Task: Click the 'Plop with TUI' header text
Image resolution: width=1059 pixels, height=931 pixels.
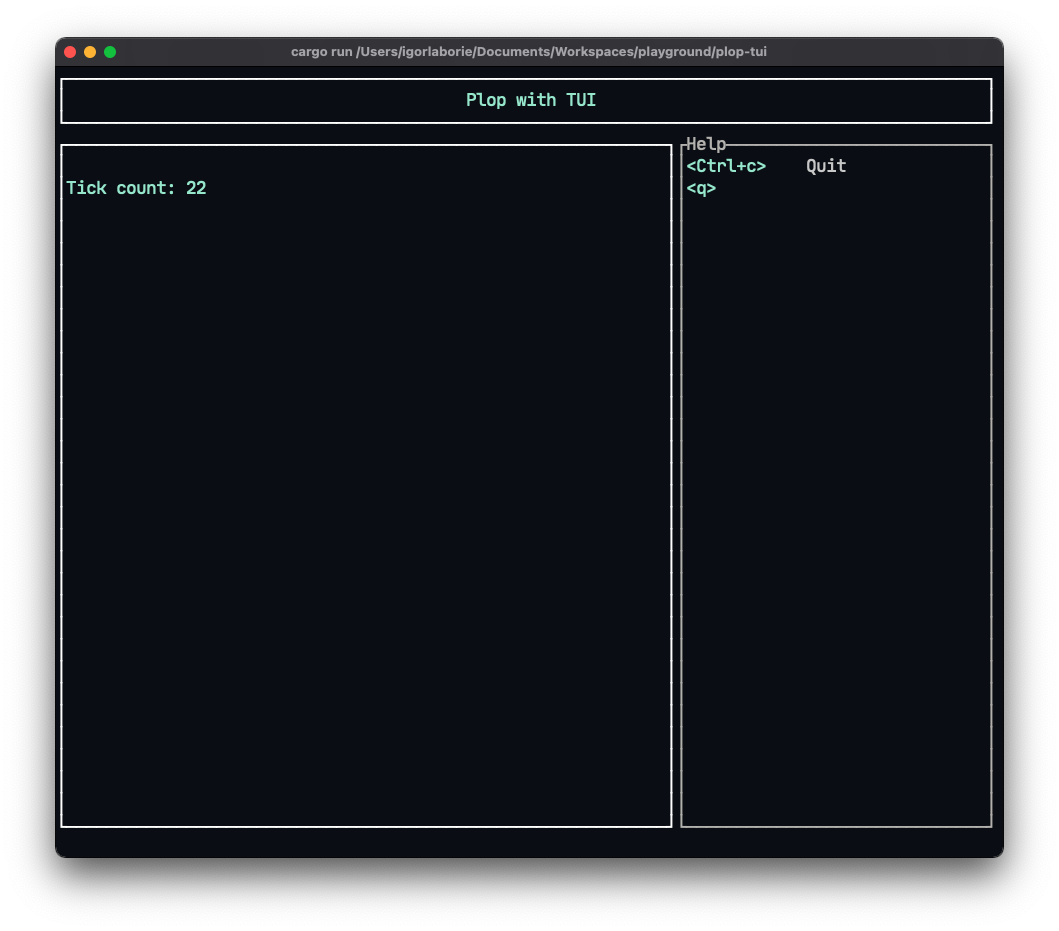Action: (531, 100)
